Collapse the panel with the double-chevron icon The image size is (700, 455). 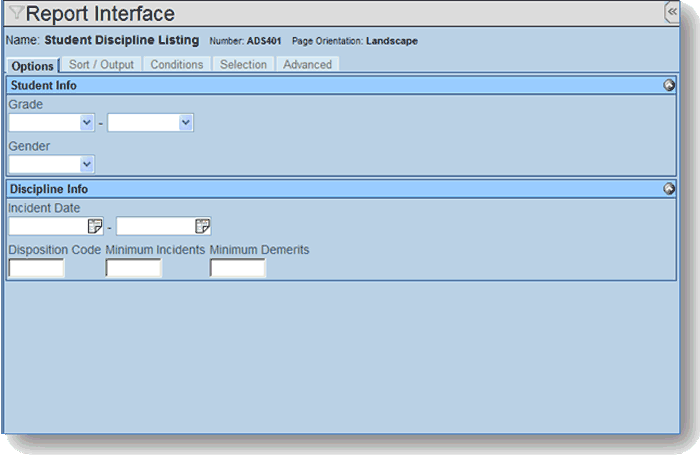672,12
